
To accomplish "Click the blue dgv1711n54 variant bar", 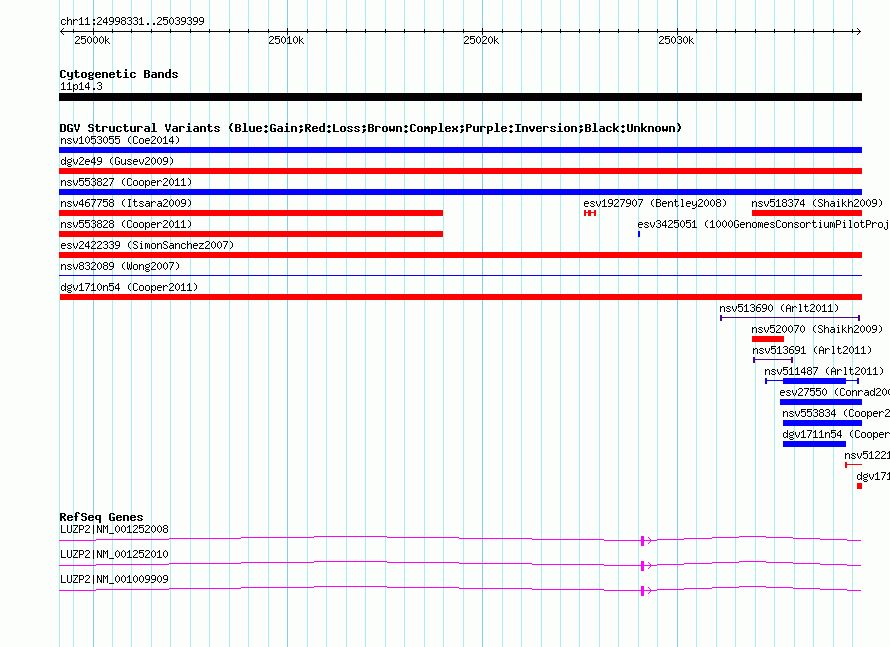I will click(x=813, y=444).
